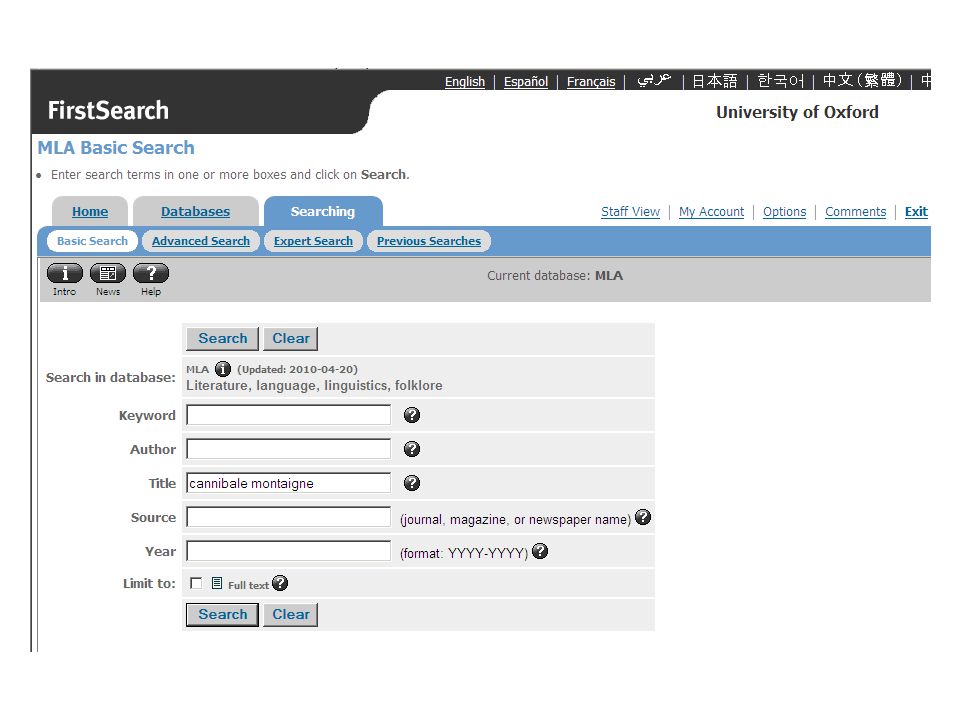This screenshot has width=960, height=720.
Task: Switch to Advanced Search sub-tab
Action: 201,241
